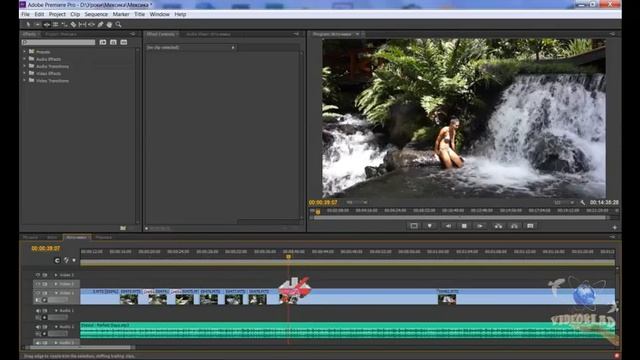Click the Add Marker button in Program Monitor
The image size is (640, 360).
pos(430,226)
